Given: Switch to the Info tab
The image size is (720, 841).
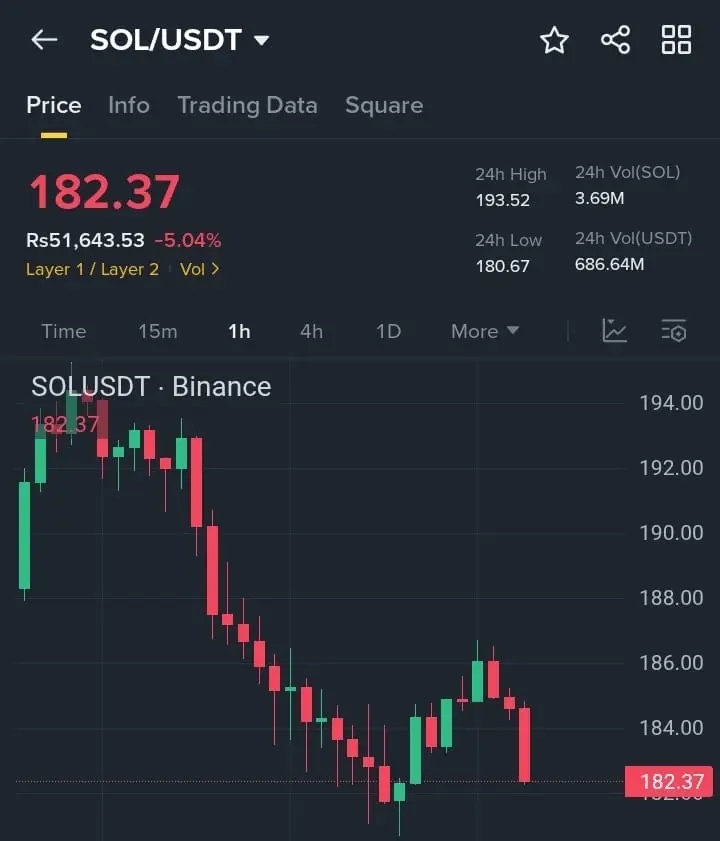Looking at the screenshot, I should [129, 105].
